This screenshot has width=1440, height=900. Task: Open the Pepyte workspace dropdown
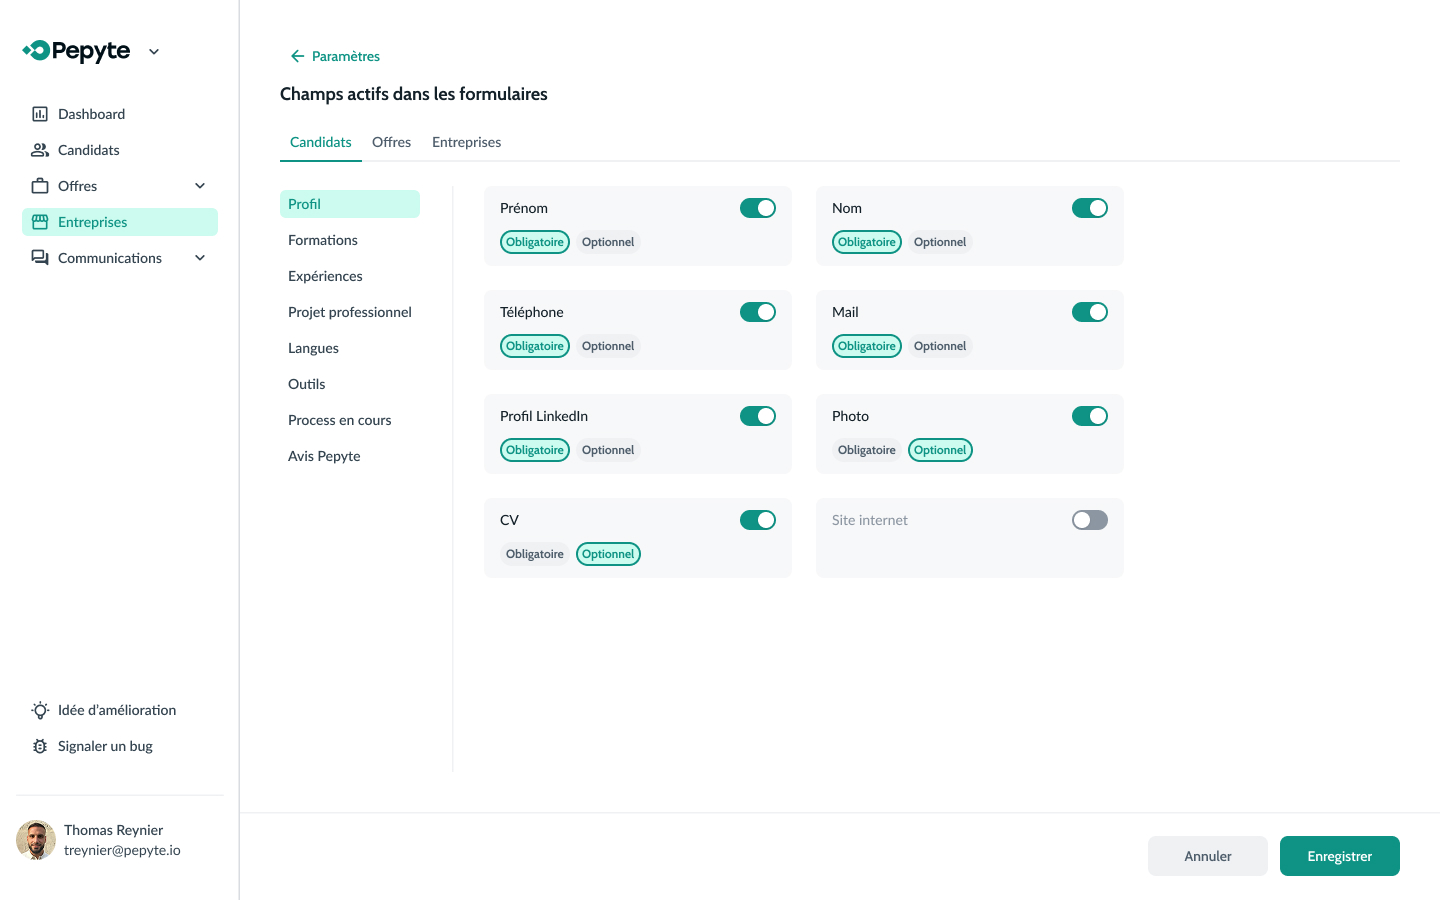coord(154,52)
